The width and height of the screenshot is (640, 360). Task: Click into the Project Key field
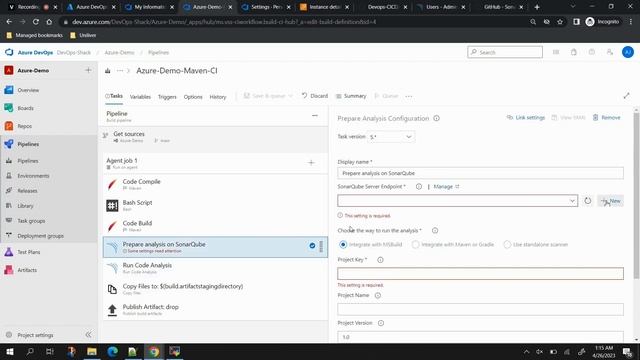(480, 273)
